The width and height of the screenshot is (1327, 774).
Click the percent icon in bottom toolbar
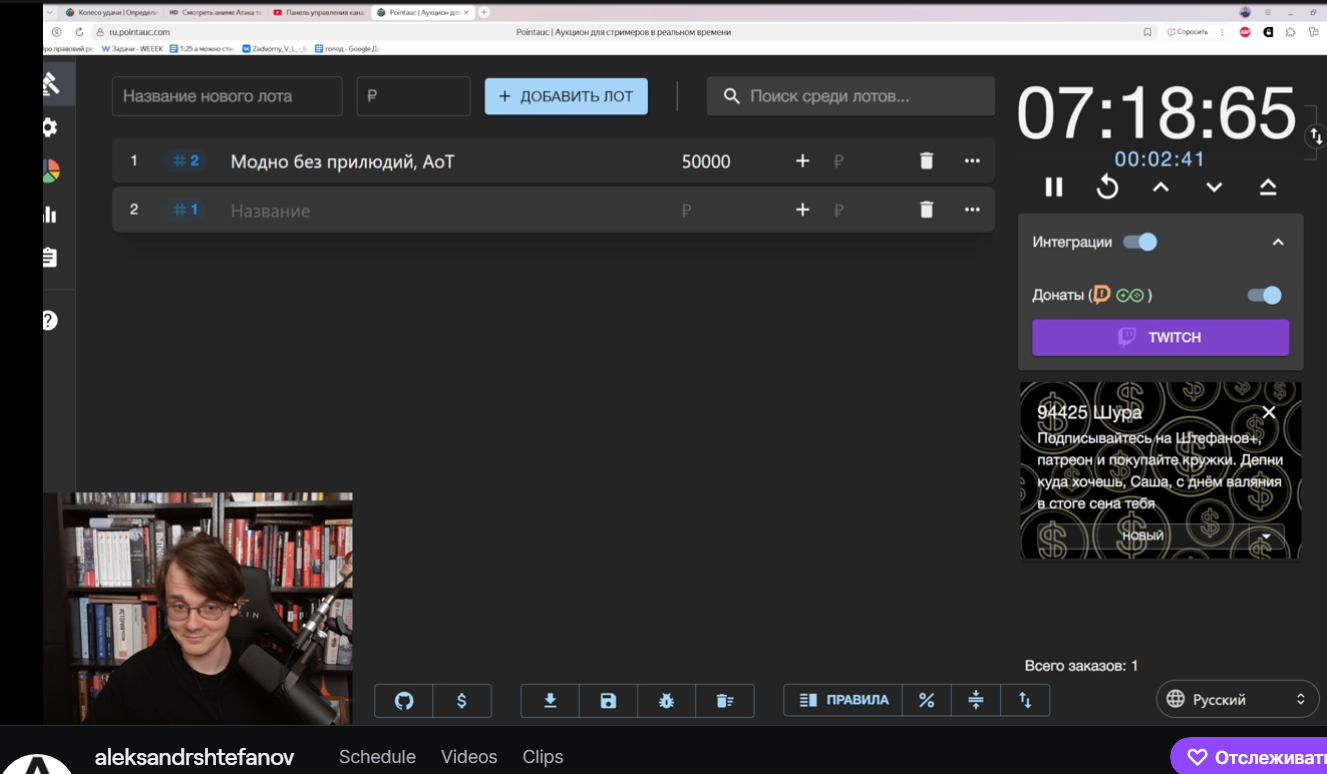tap(927, 701)
